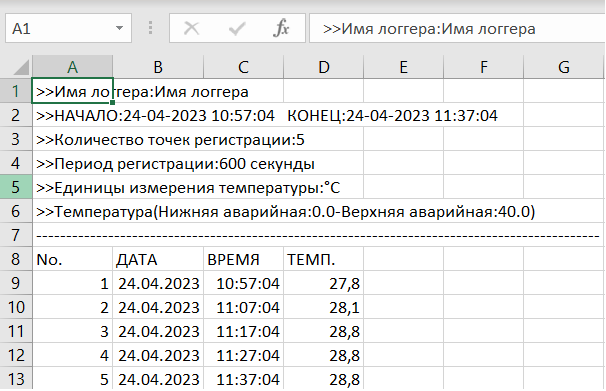
Task: Open the Name Box dropdown arrow
Action: [119, 28]
